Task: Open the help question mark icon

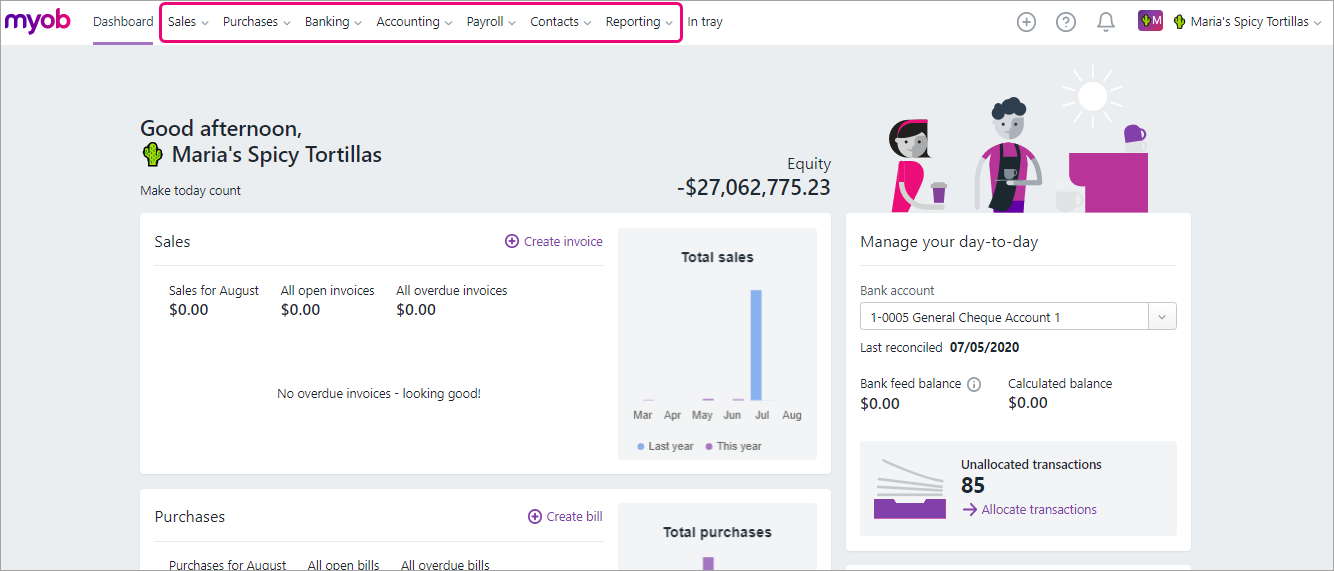Action: pyautogui.click(x=1066, y=22)
